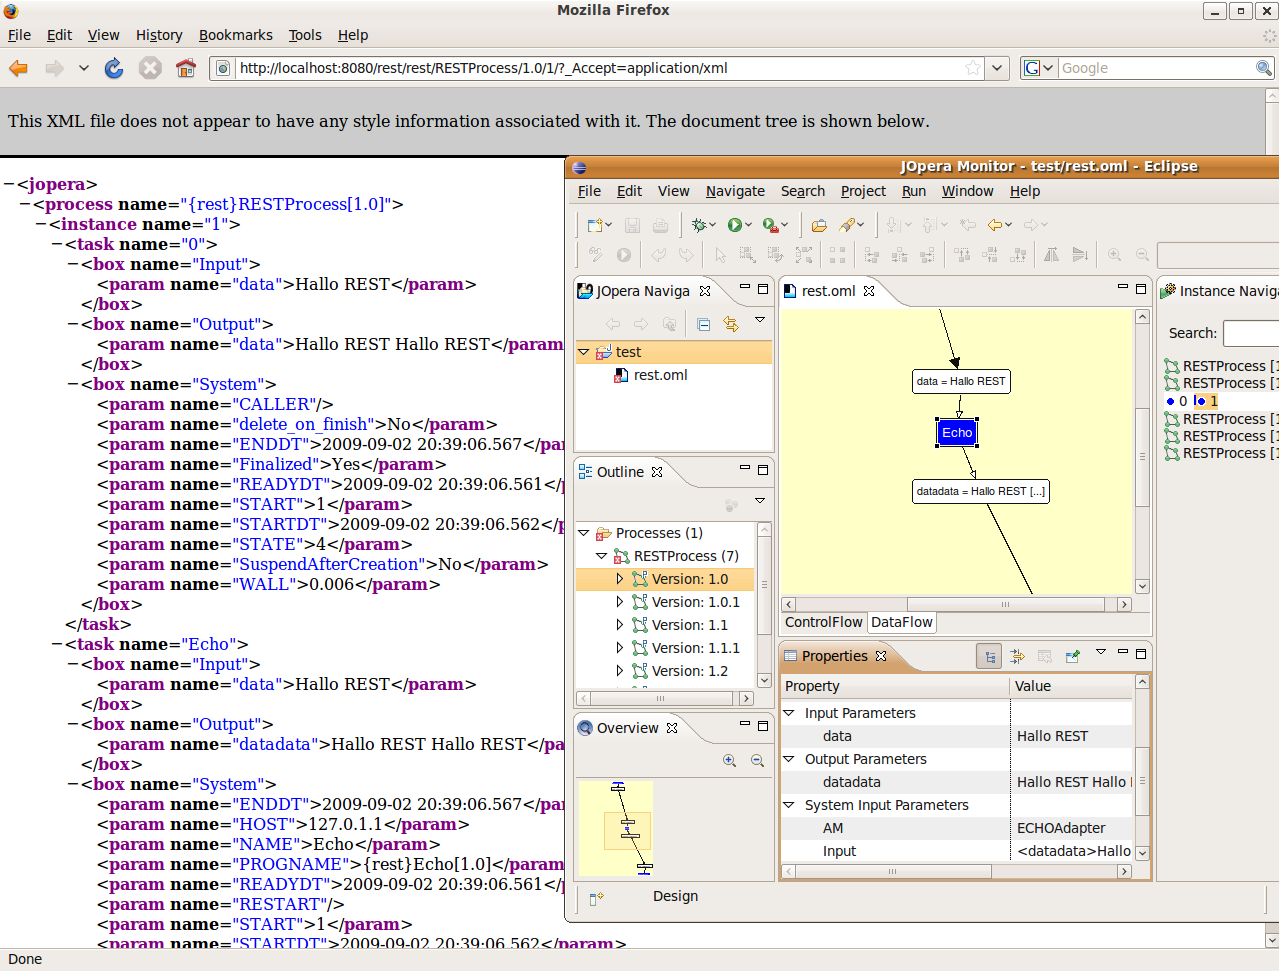
Task: Select the "datadata = Hallo REST [...]" box
Action: pyautogui.click(x=981, y=491)
